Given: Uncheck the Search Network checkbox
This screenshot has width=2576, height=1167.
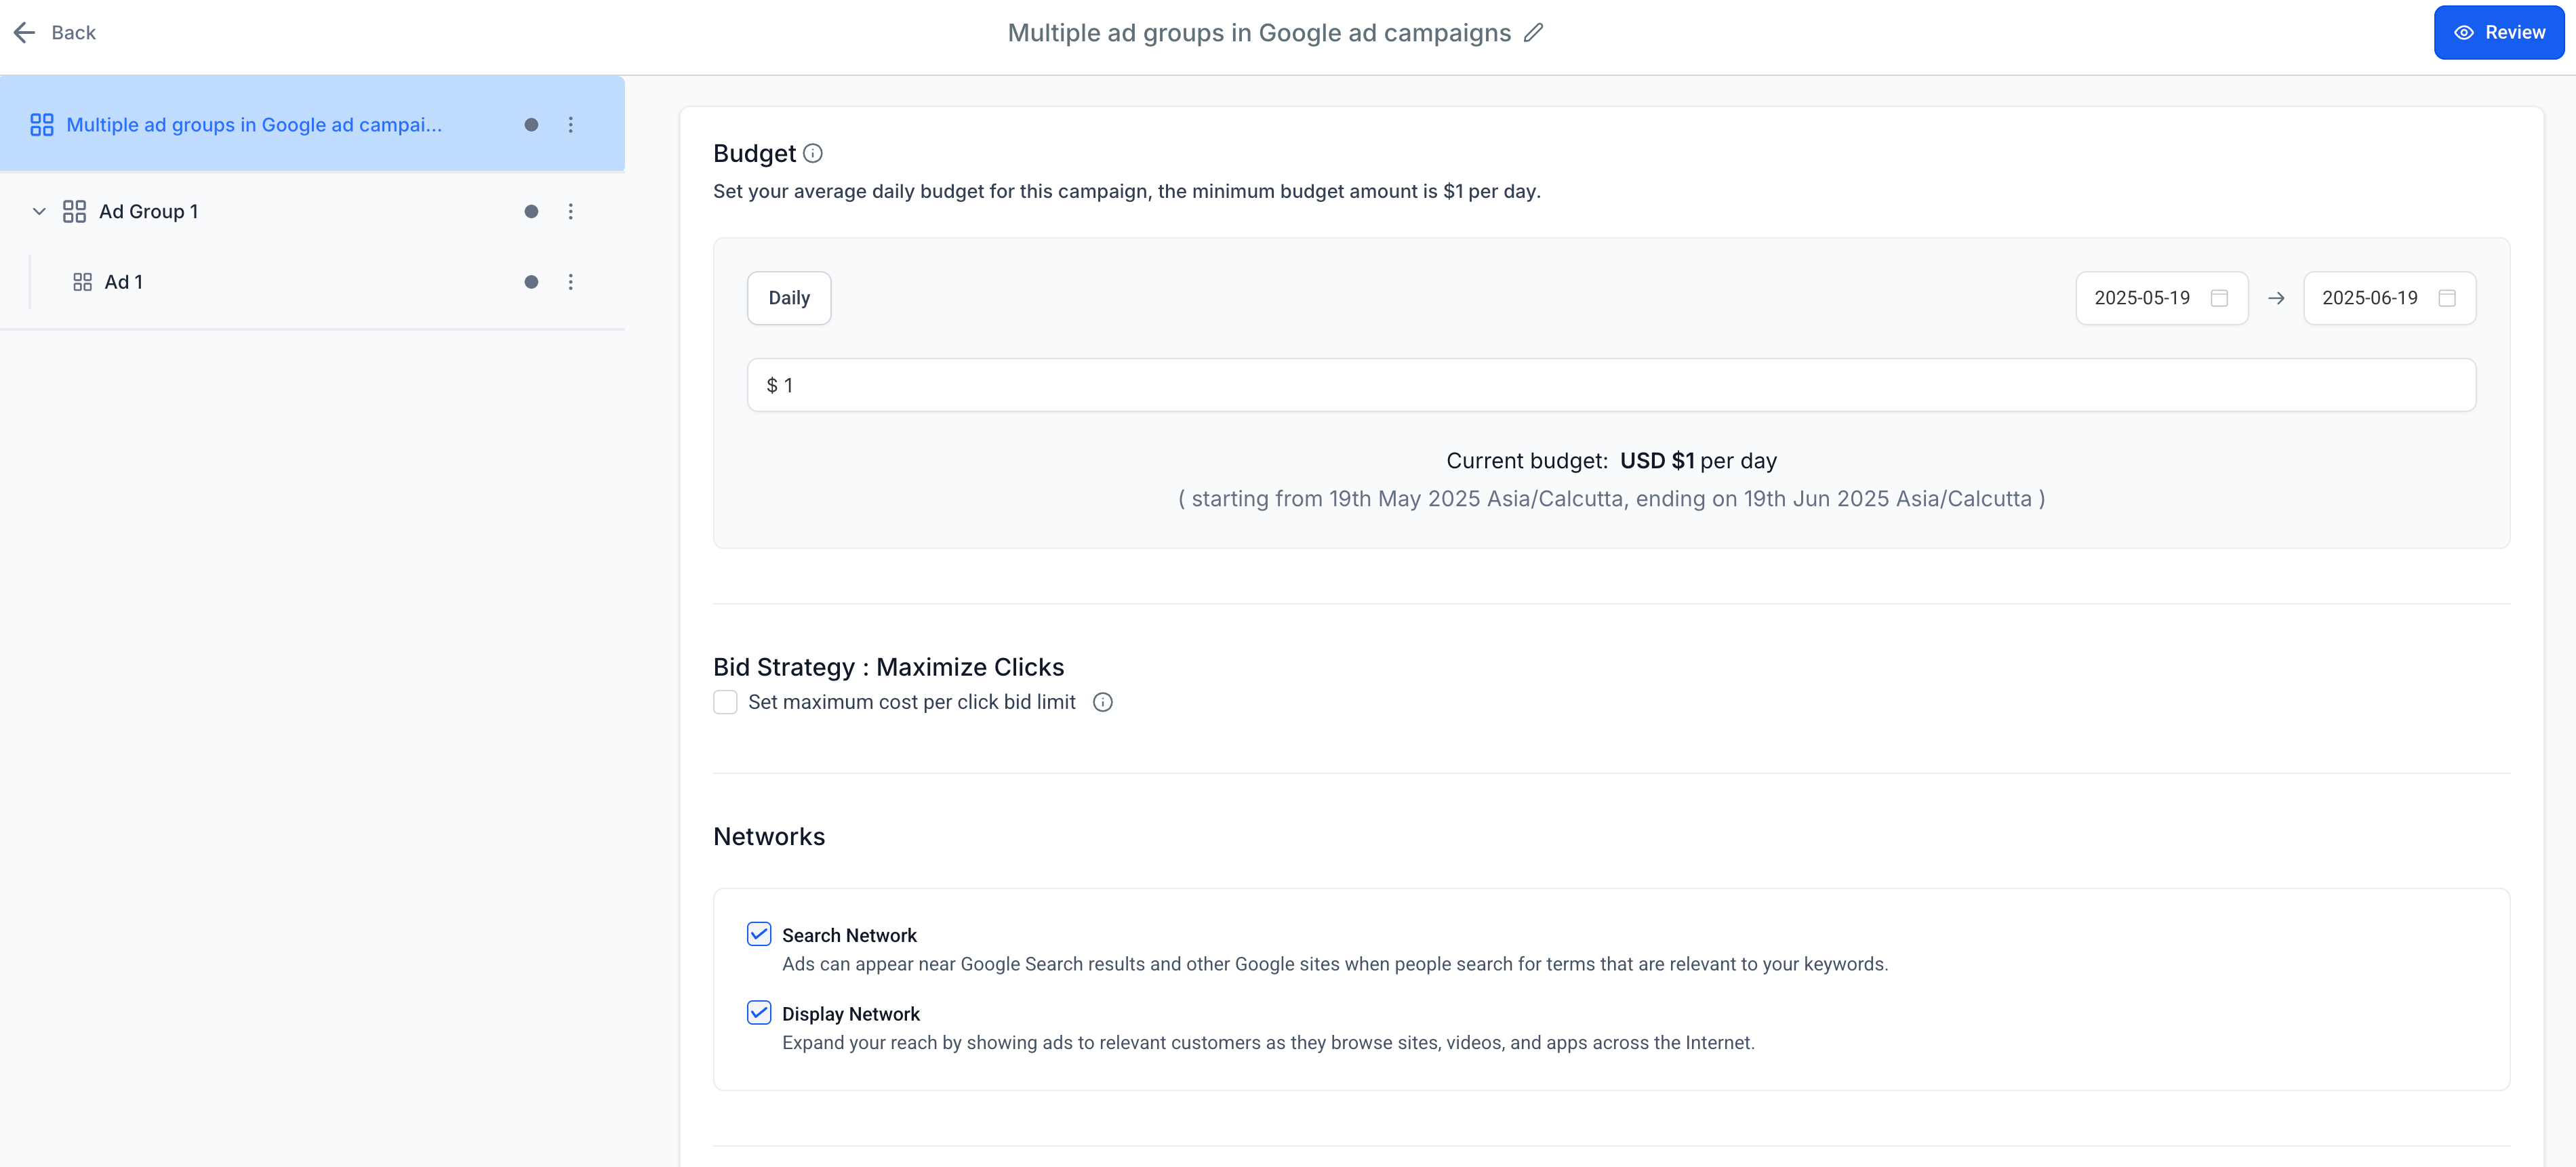Looking at the screenshot, I should [x=759, y=934].
